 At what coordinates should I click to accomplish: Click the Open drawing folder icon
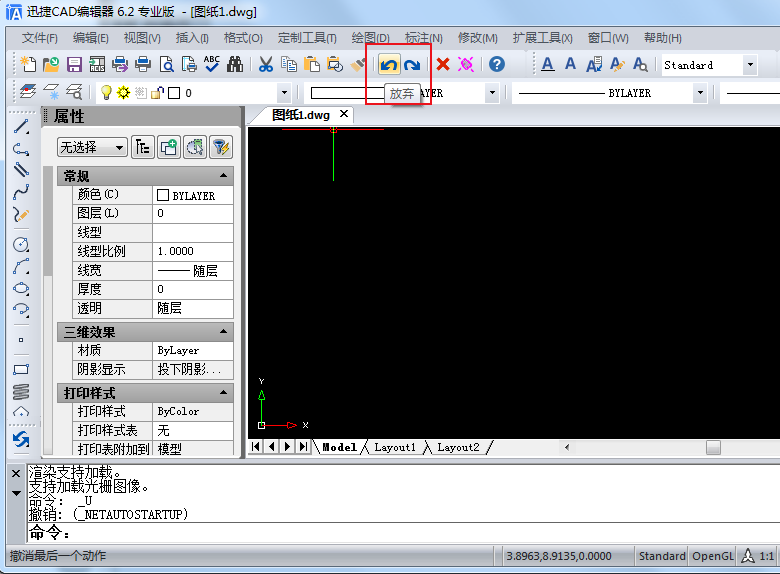point(51,64)
